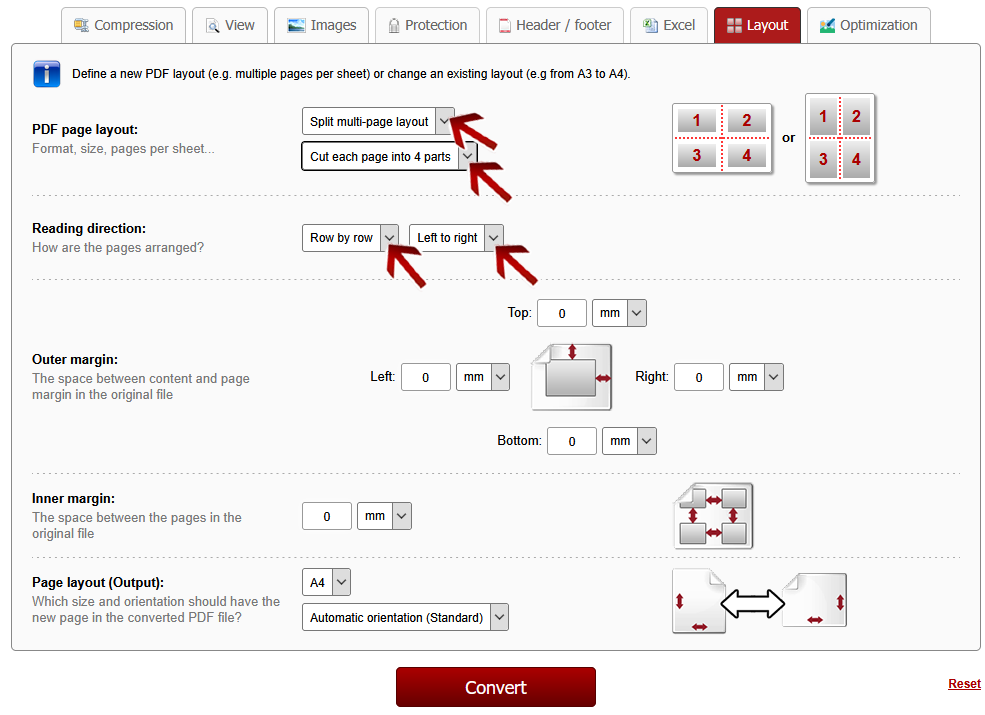
Task: Click the portrait page orientation icon
Action: tap(699, 601)
